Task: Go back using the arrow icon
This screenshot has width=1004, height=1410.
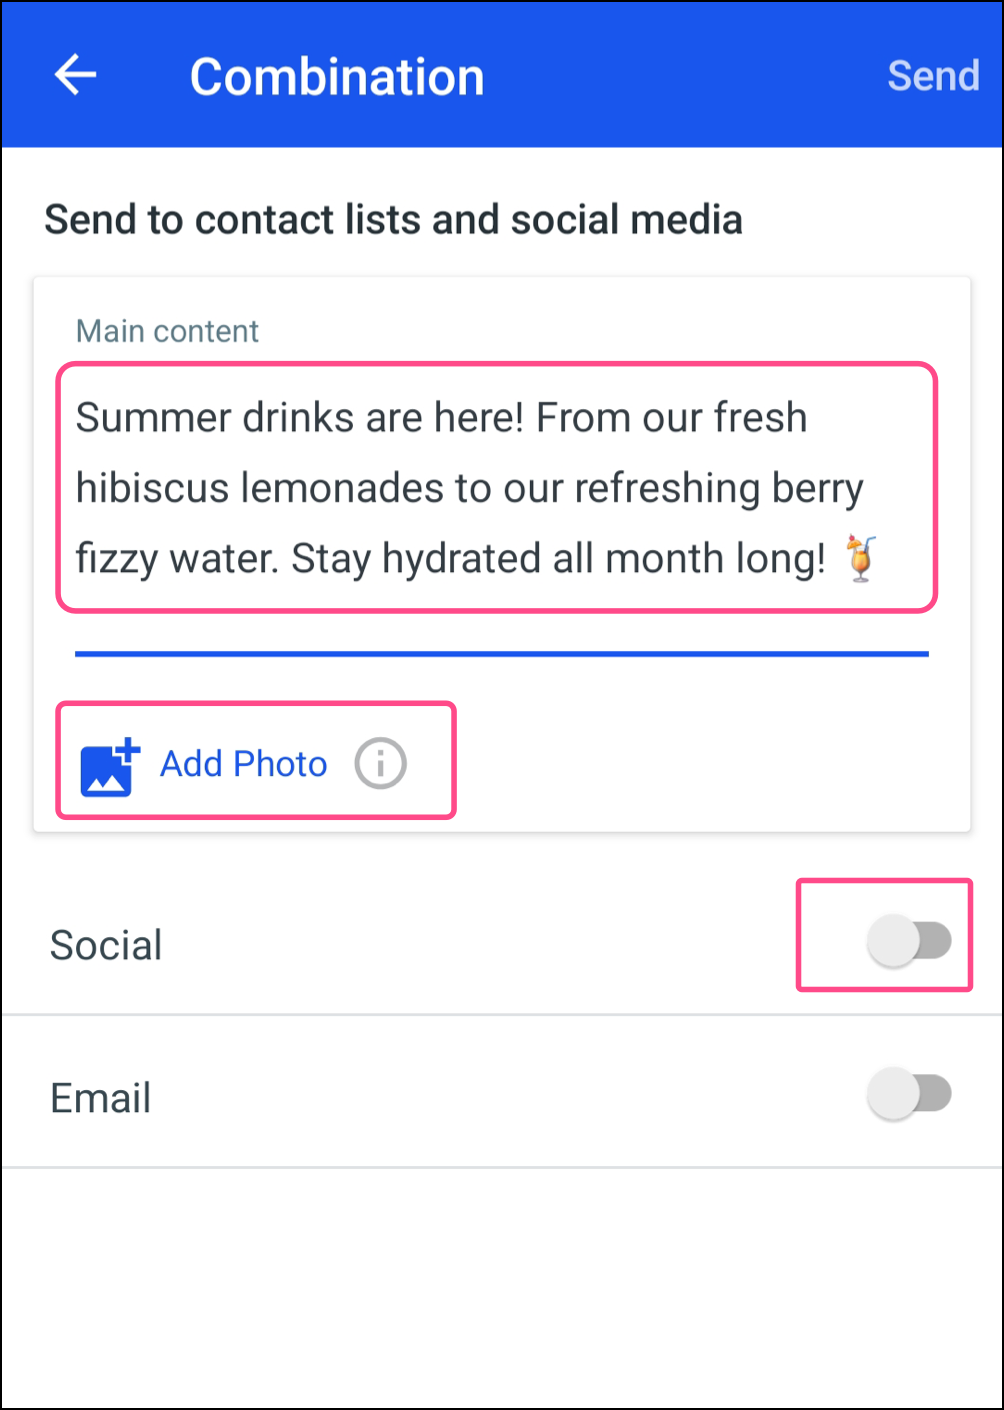Action: click(75, 75)
